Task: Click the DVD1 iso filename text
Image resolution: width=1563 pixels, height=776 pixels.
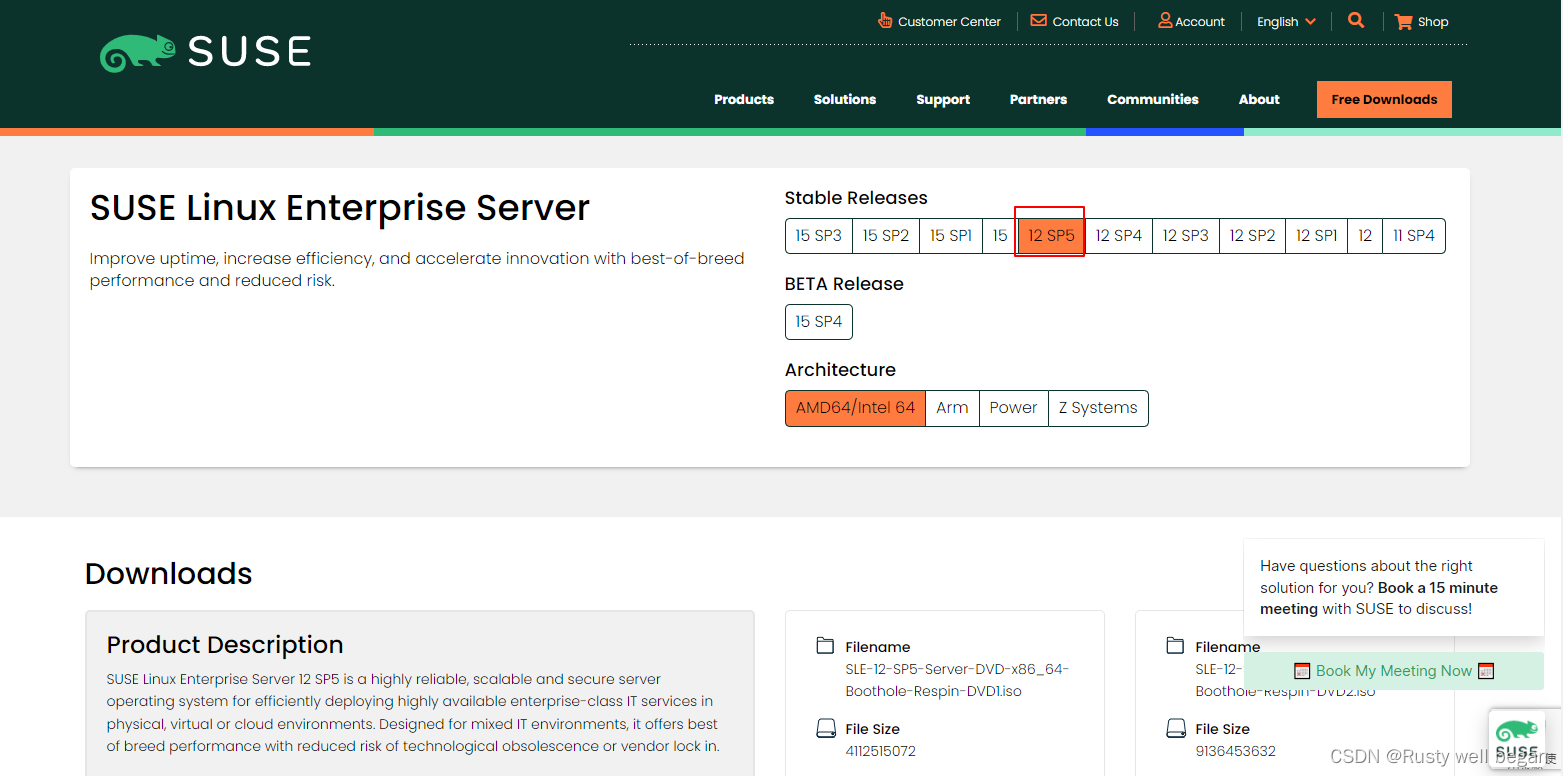Action: (957, 680)
